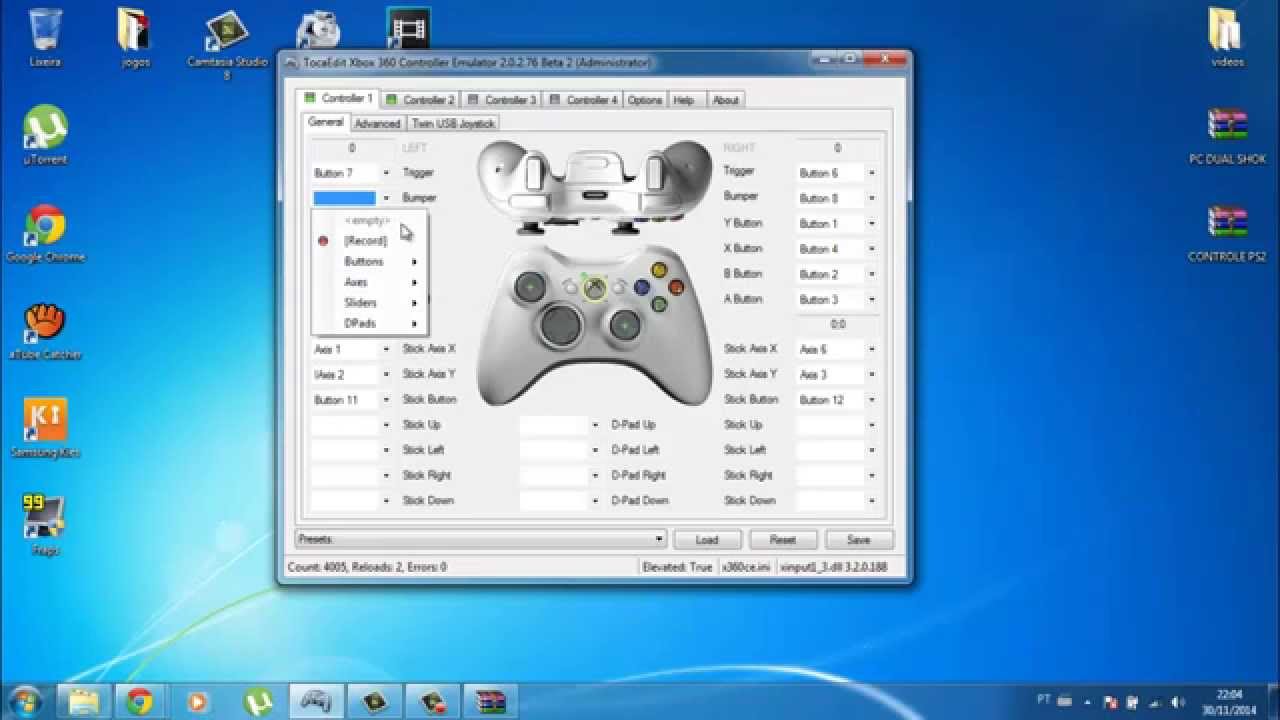The image size is (1280, 720).
Task: Select the gamepad emulator taskbar icon
Action: point(316,700)
